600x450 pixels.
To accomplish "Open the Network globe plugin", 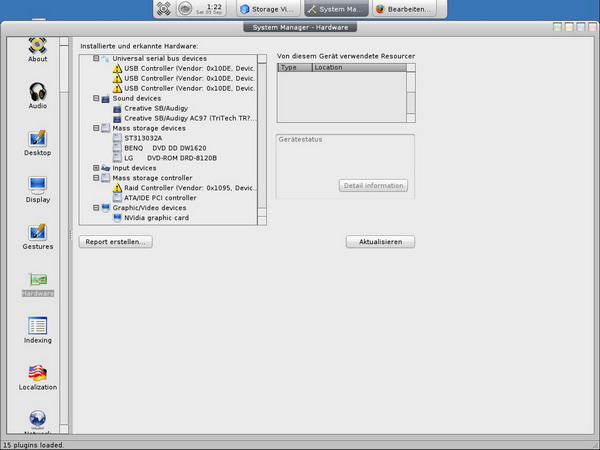I will 38,421.
